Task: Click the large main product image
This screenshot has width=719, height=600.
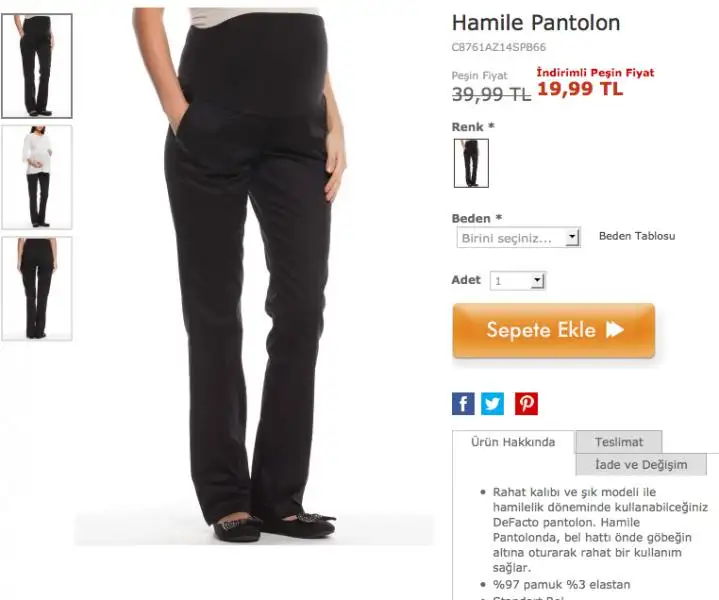Action: (254, 276)
